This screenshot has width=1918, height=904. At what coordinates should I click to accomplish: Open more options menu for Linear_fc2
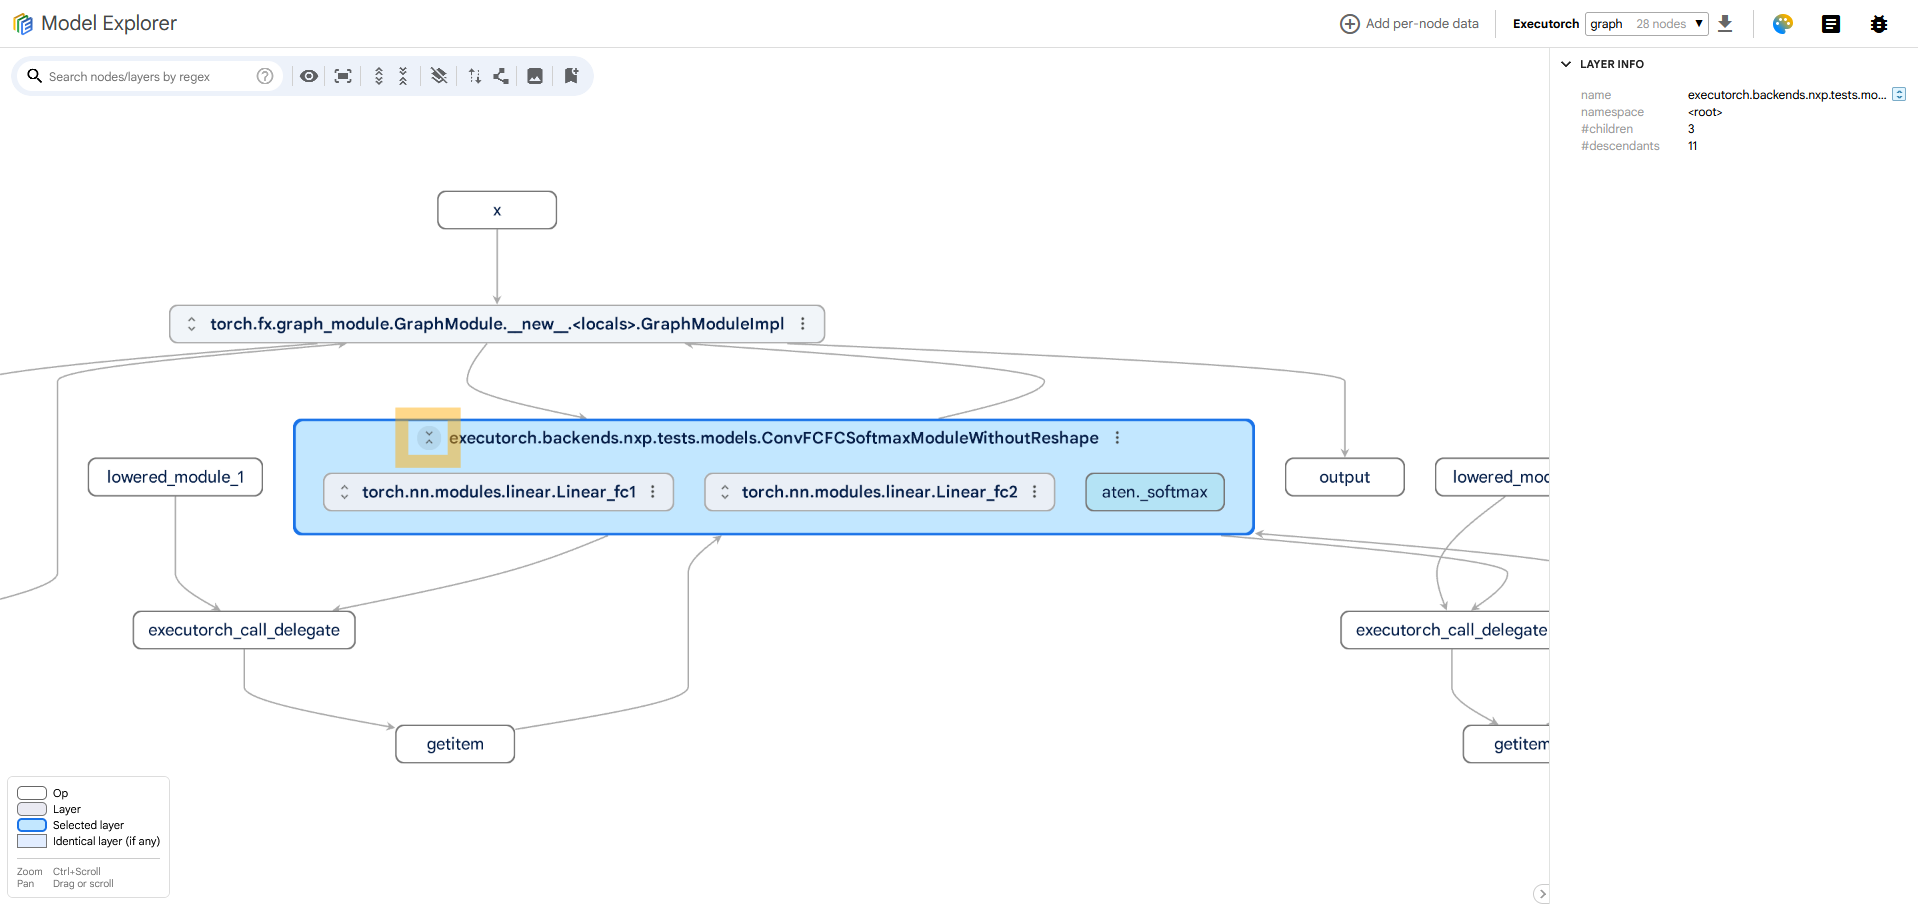(x=1035, y=492)
